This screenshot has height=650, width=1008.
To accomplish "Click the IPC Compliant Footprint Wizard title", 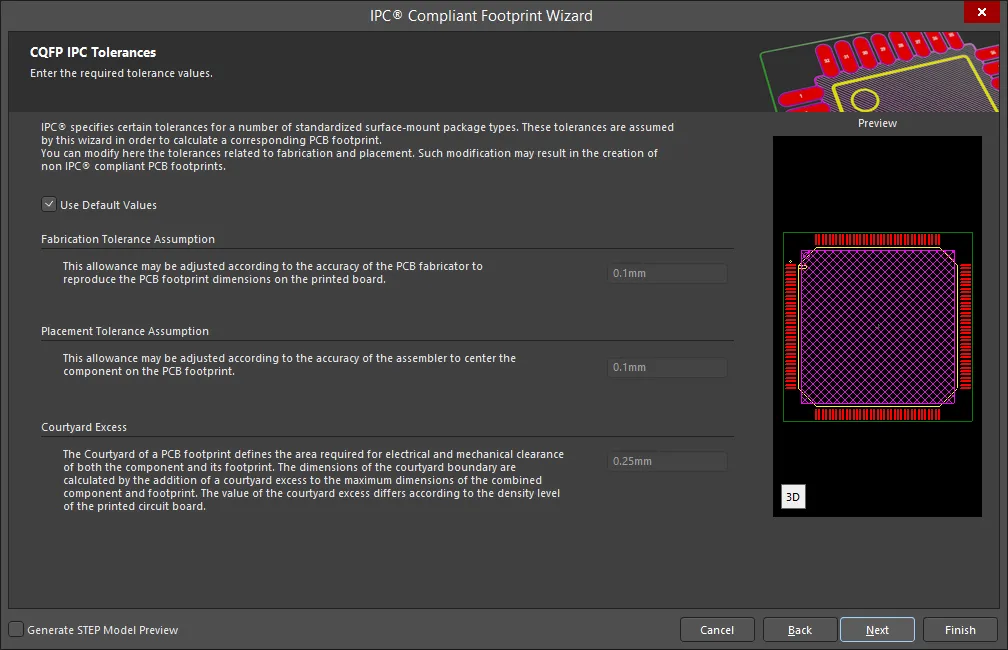I will 481,15.
